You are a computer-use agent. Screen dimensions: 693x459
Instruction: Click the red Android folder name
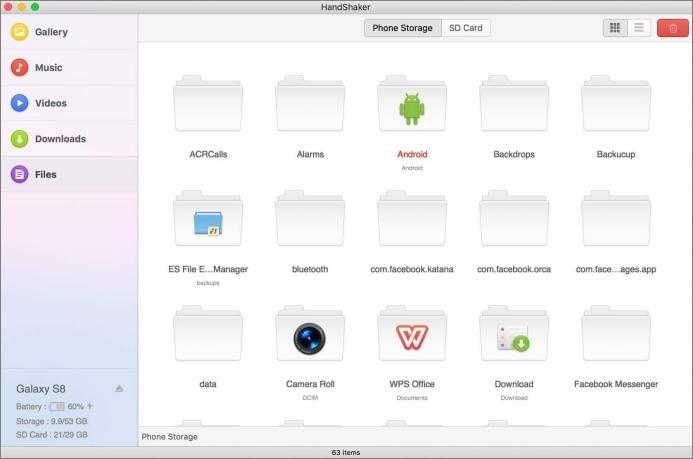[412, 154]
